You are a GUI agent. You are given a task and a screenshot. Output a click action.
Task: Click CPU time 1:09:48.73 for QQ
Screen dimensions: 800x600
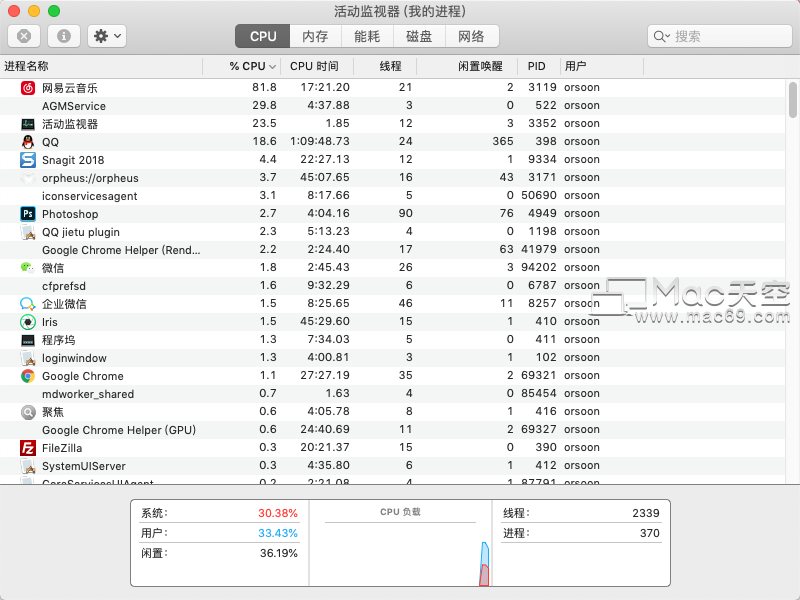tap(320, 141)
